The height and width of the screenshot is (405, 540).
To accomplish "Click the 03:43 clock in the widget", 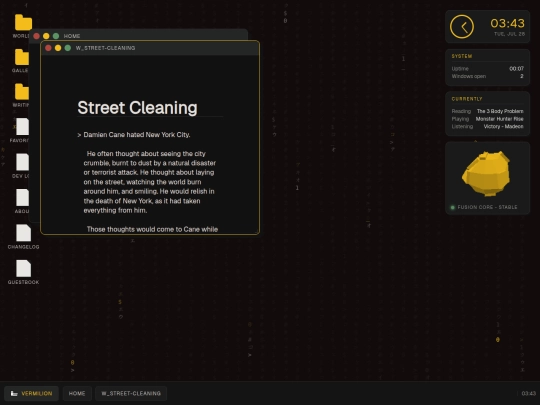I will [x=507, y=23].
